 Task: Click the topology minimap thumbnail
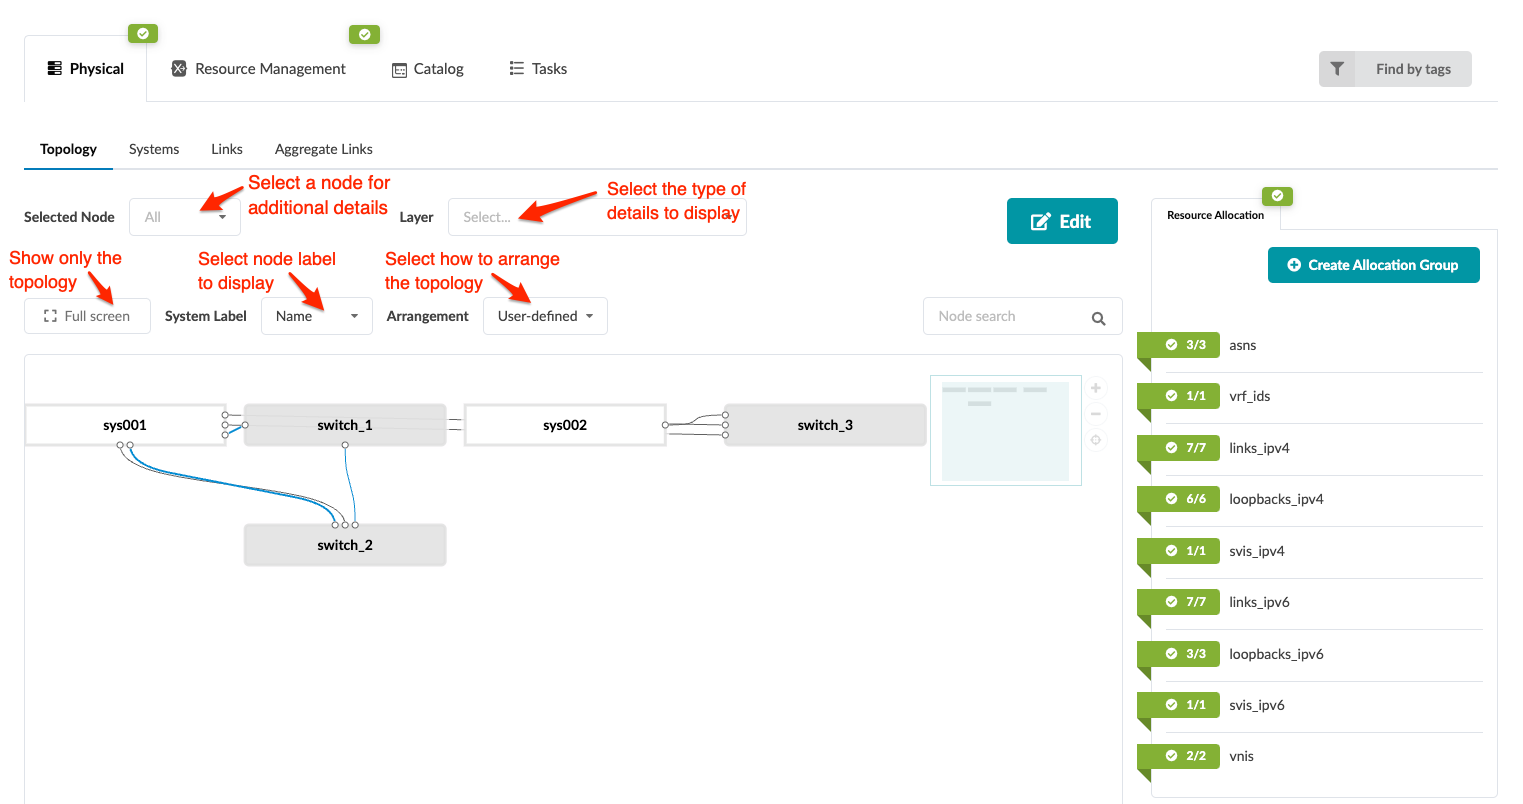(1005, 430)
